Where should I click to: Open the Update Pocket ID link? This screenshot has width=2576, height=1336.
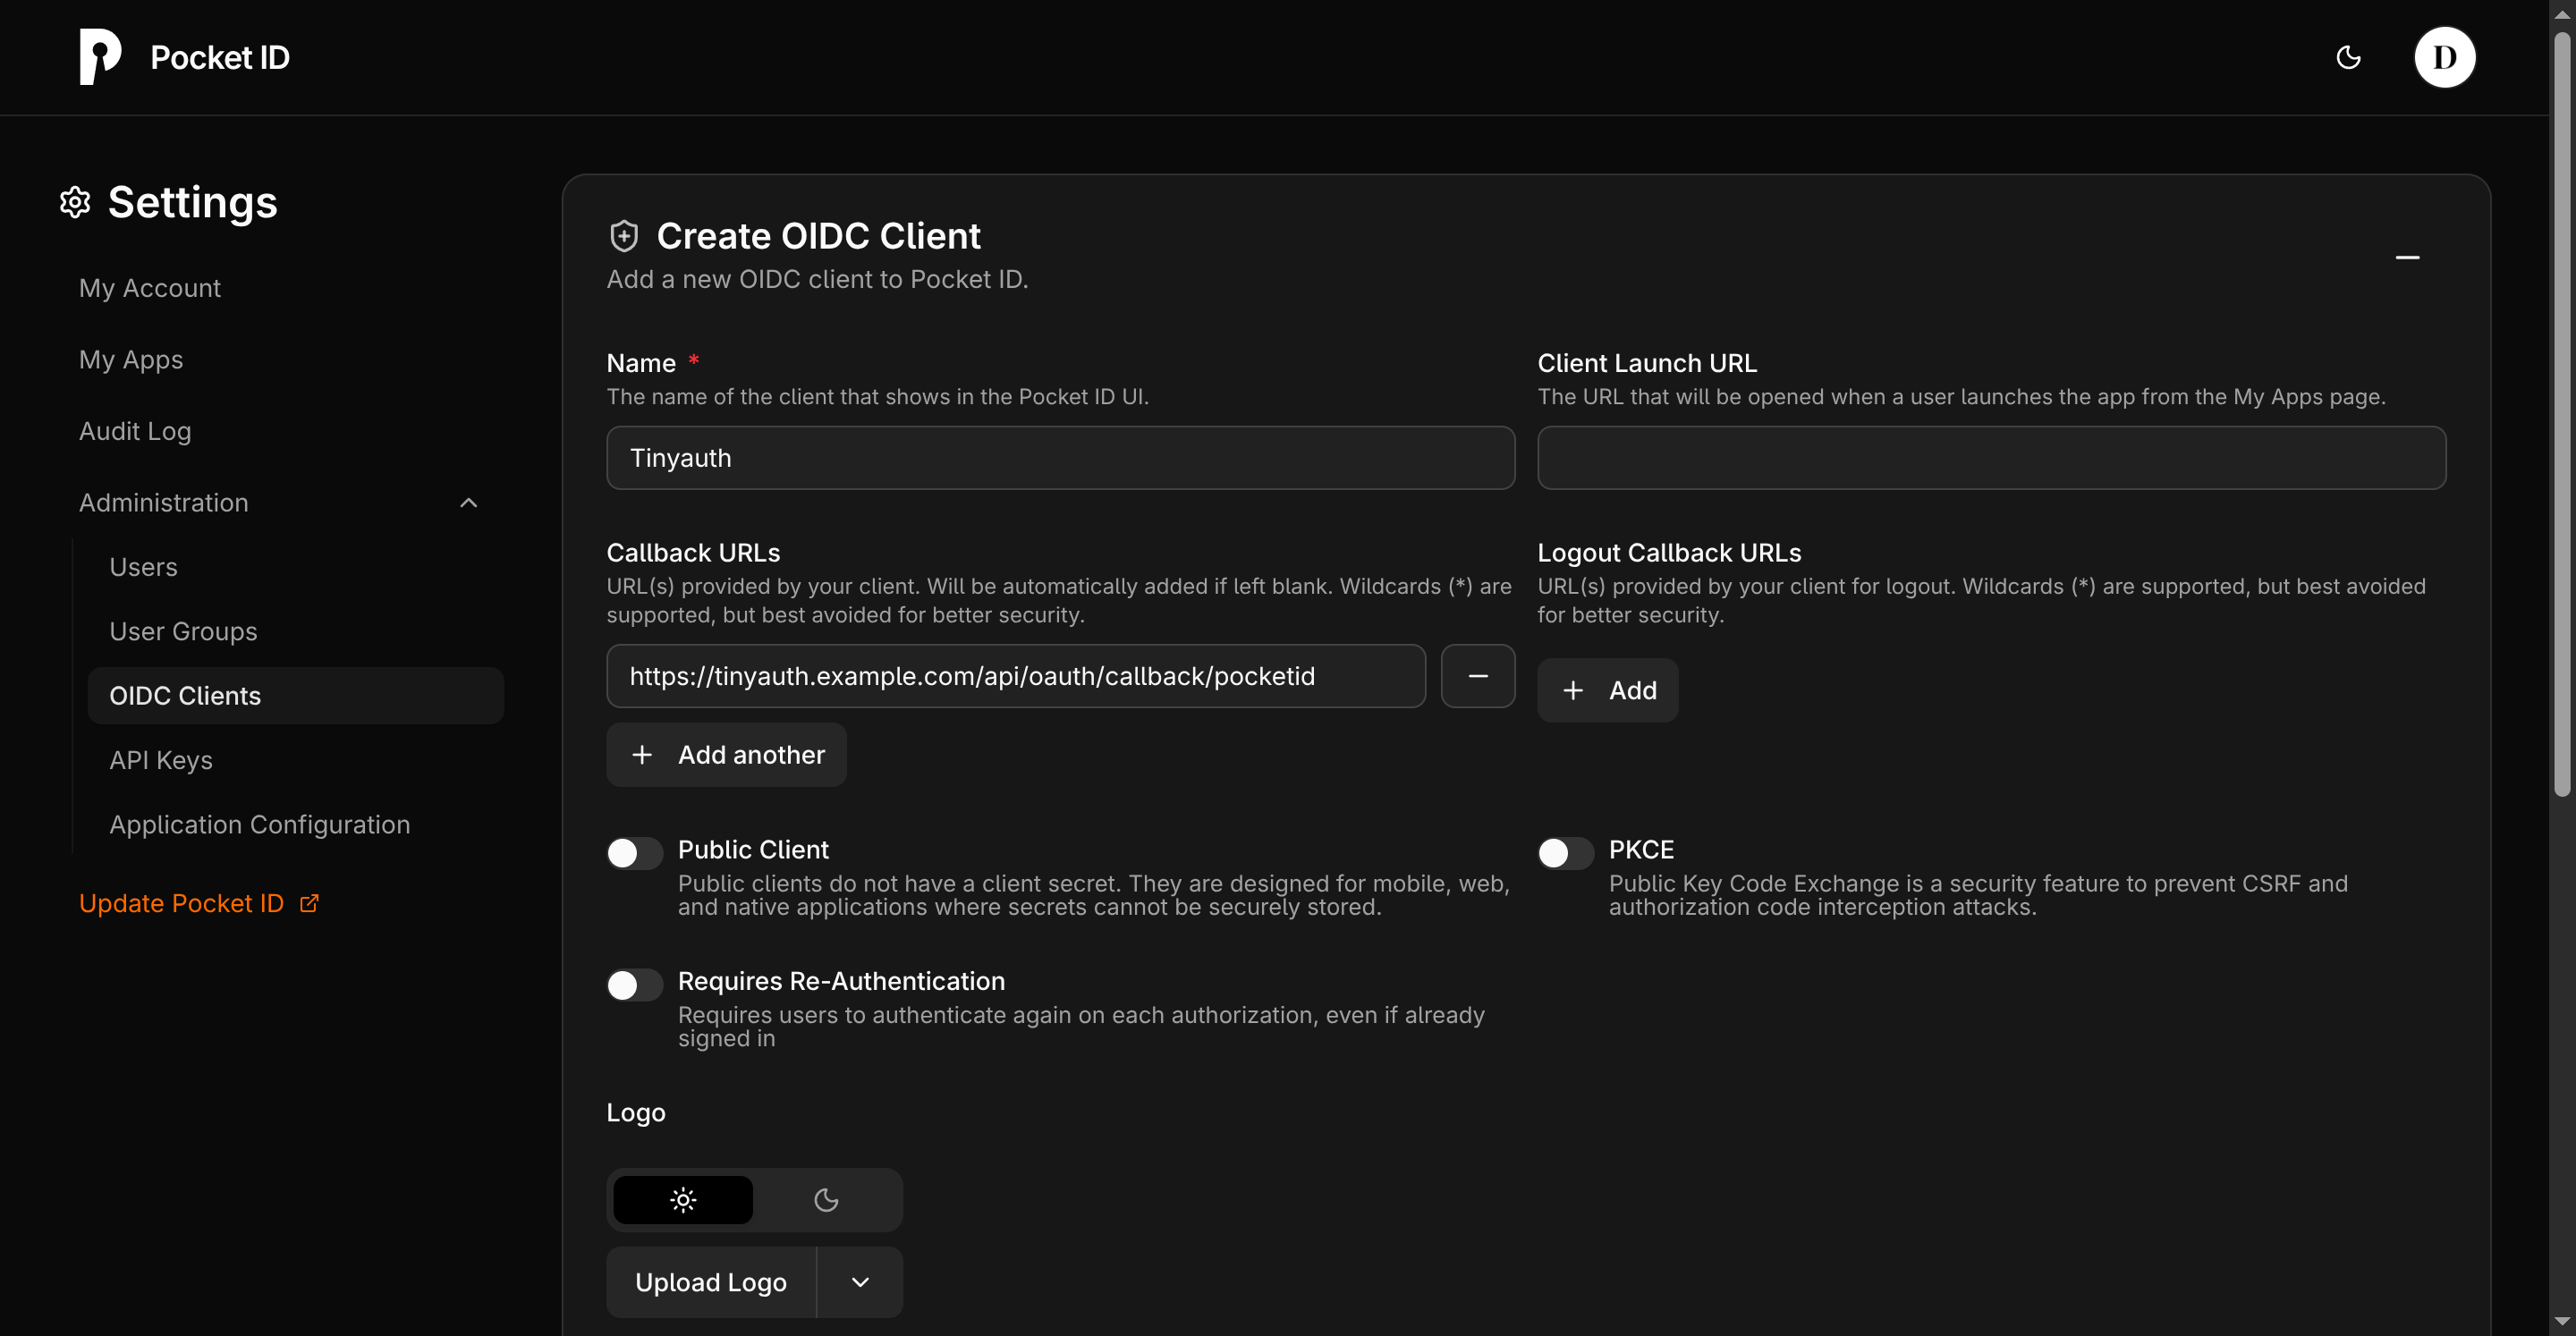tap(181, 903)
